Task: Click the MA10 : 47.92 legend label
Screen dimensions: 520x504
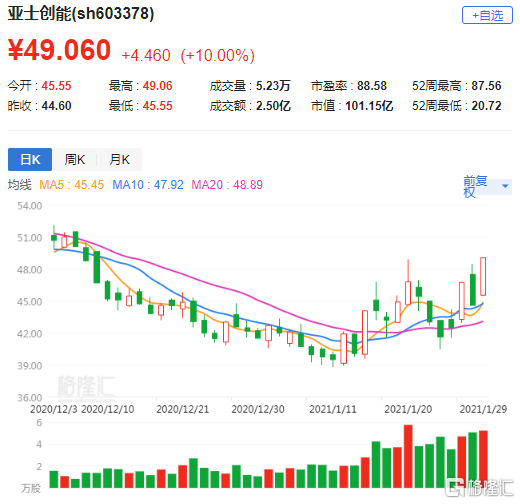Action: click(x=148, y=185)
